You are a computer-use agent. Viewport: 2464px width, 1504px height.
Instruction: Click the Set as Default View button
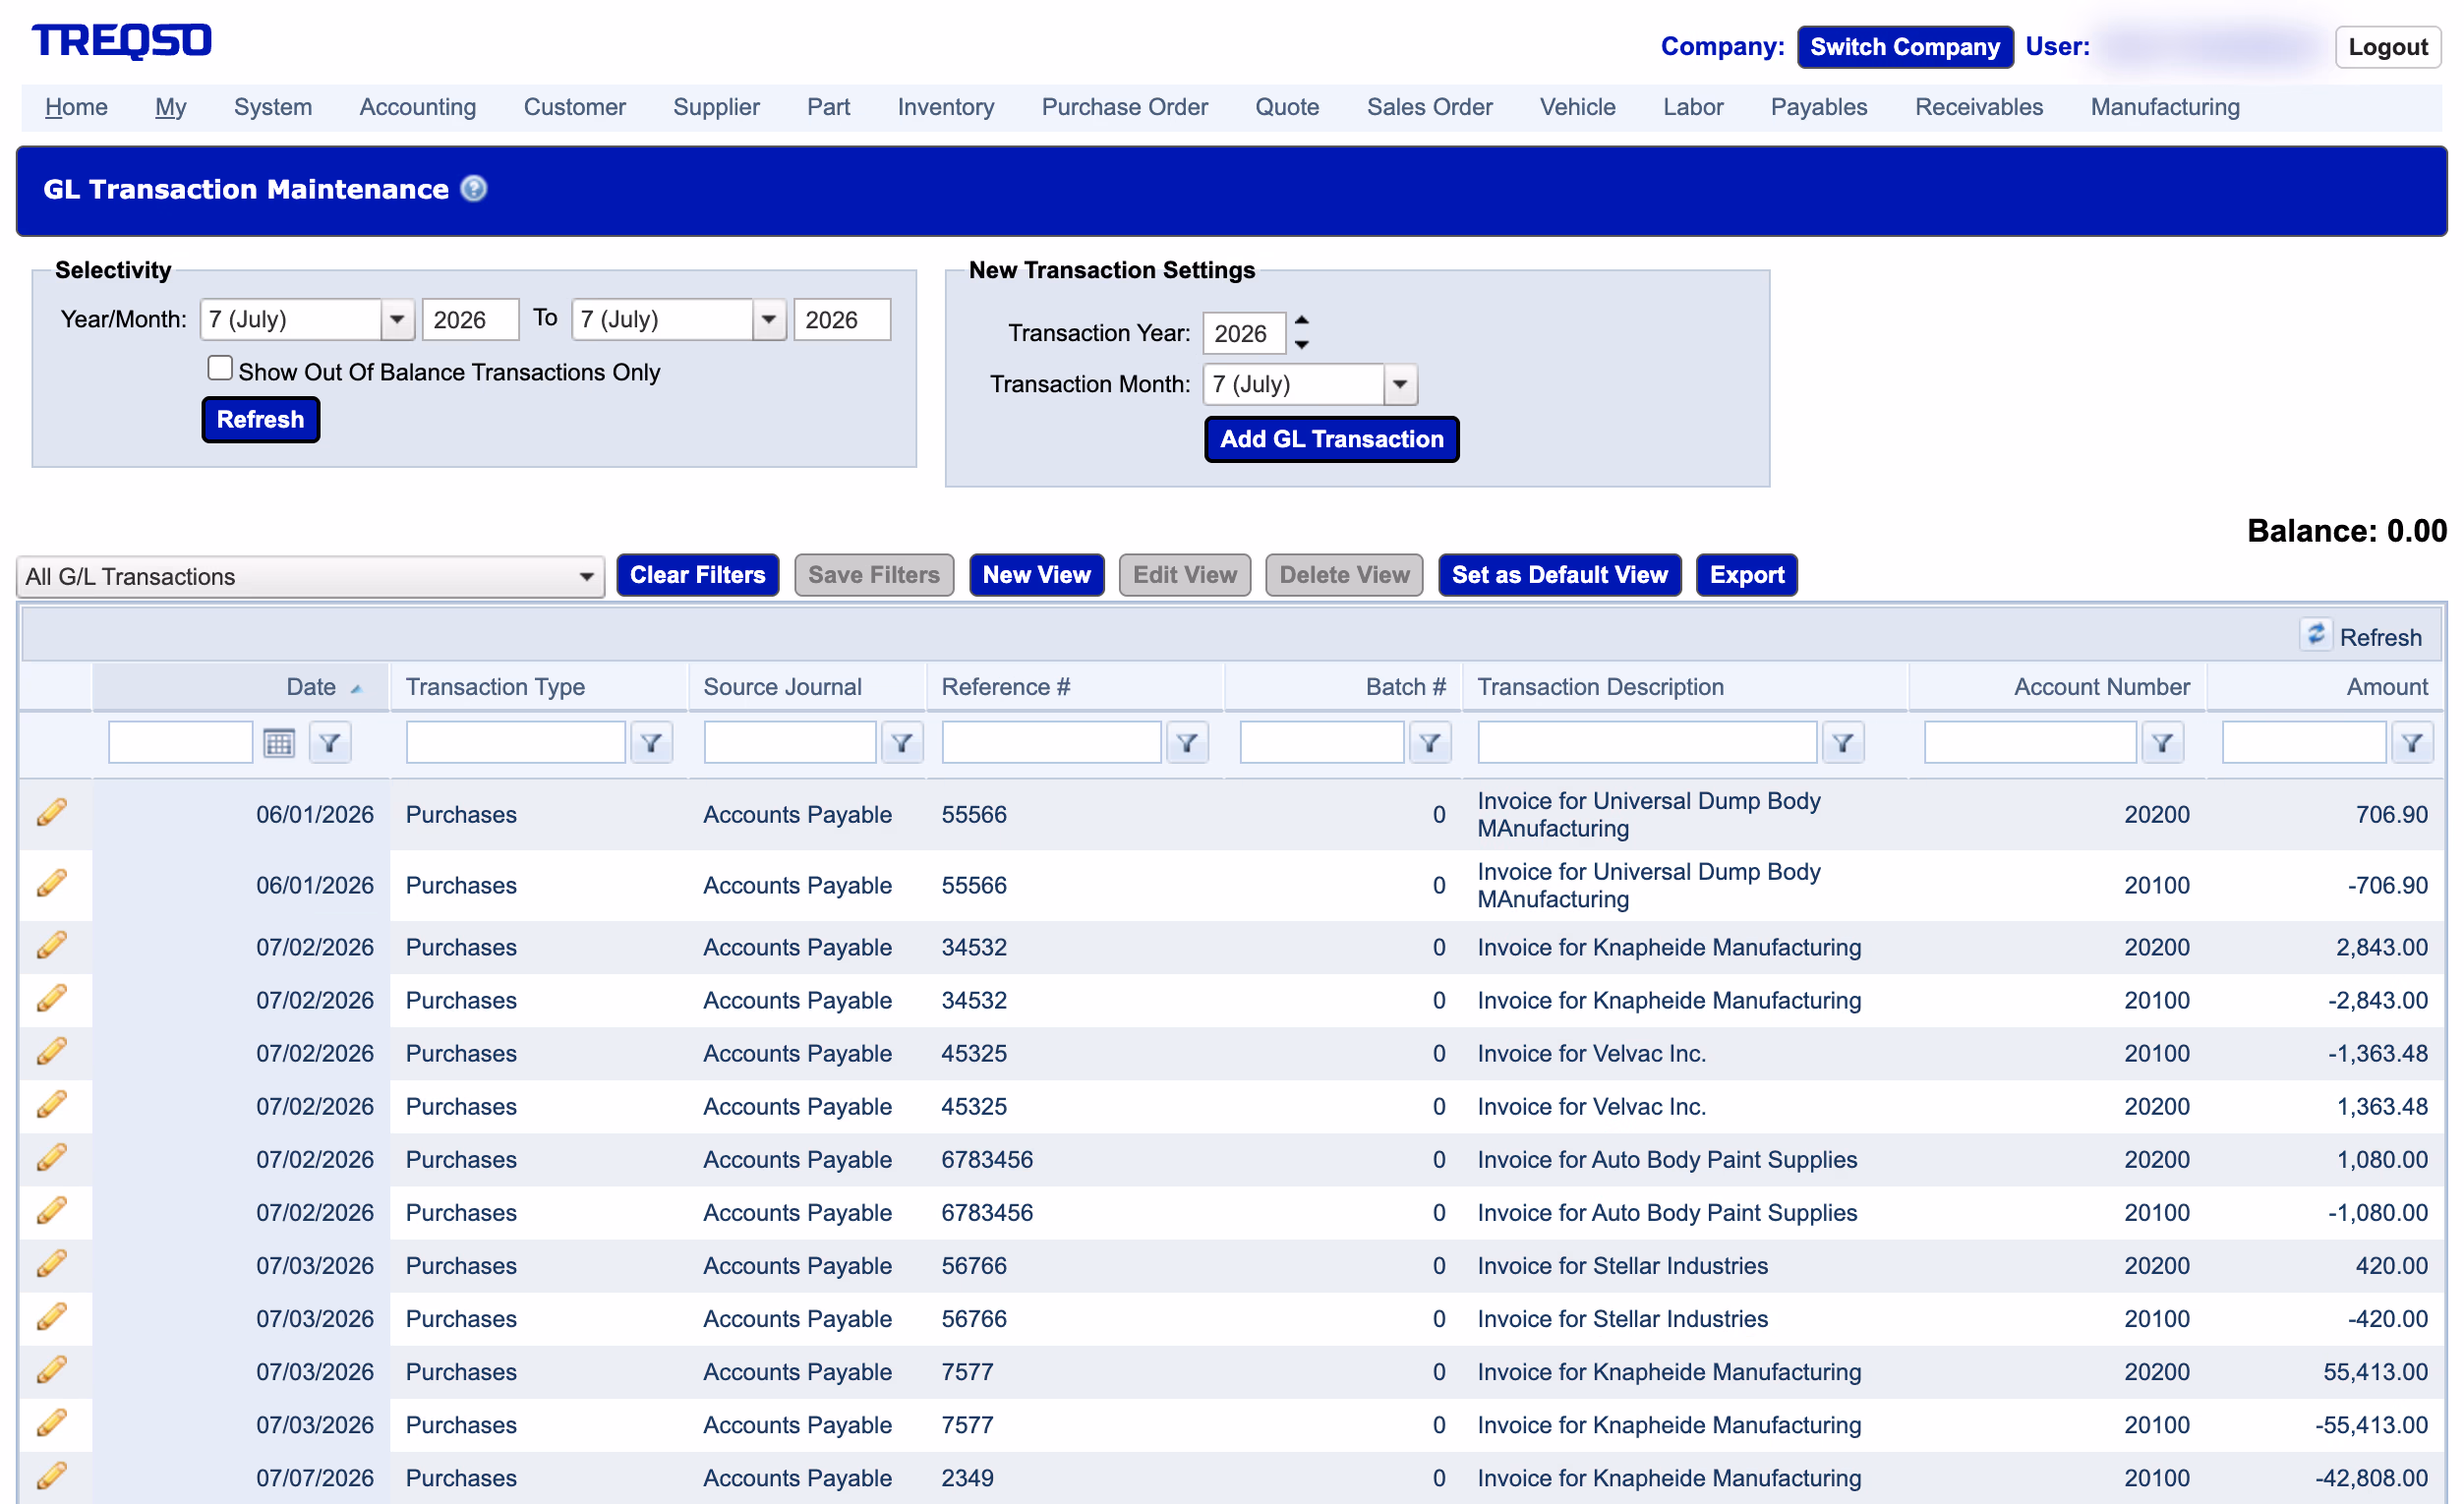pos(1559,575)
